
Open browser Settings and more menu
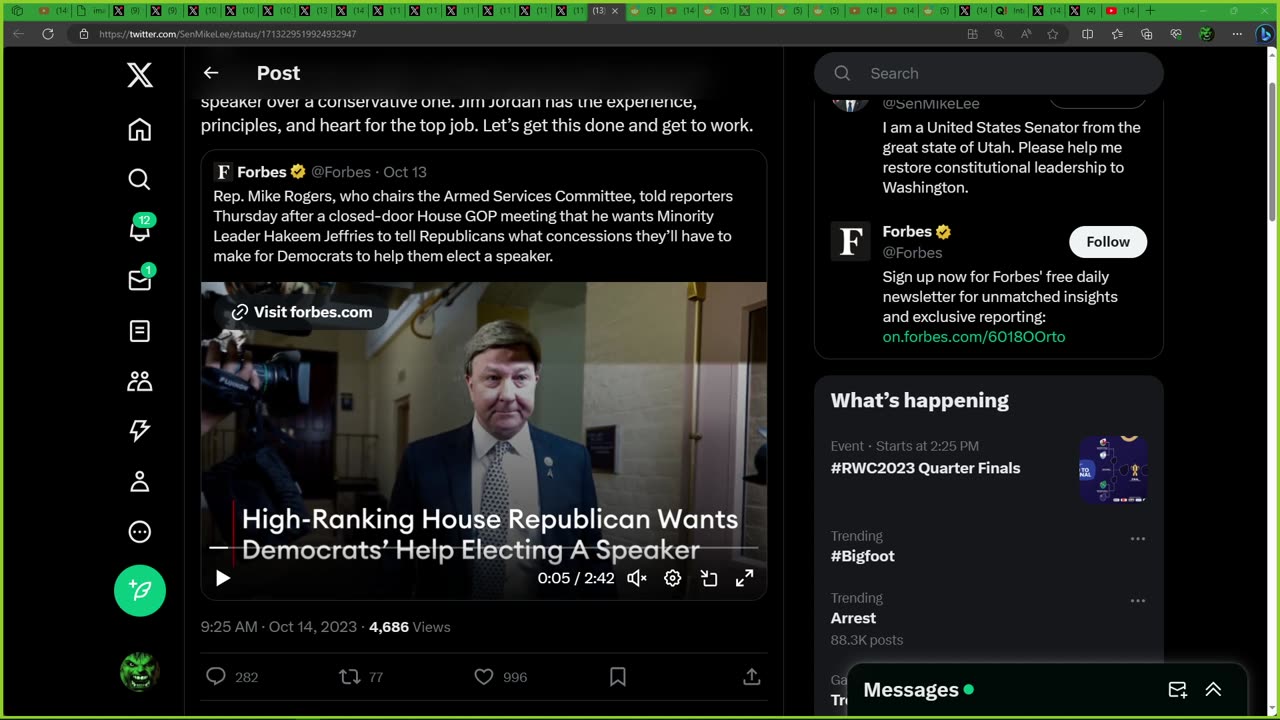tap(1237, 34)
